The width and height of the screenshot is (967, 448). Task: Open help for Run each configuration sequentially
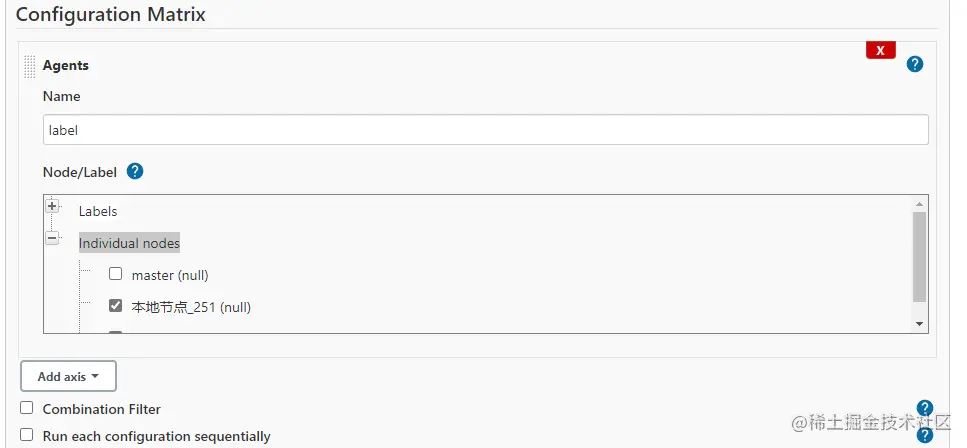tap(924, 435)
